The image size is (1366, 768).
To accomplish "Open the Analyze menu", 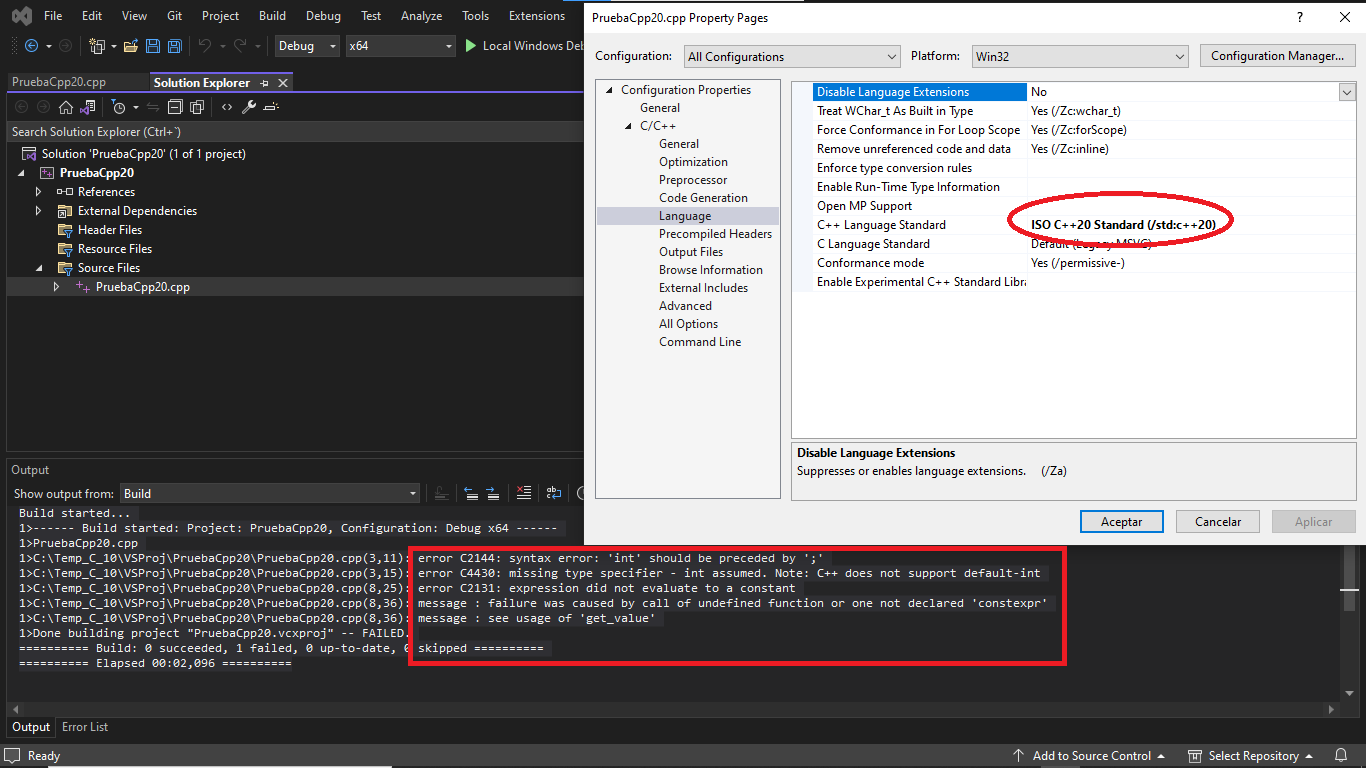I will coord(421,16).
